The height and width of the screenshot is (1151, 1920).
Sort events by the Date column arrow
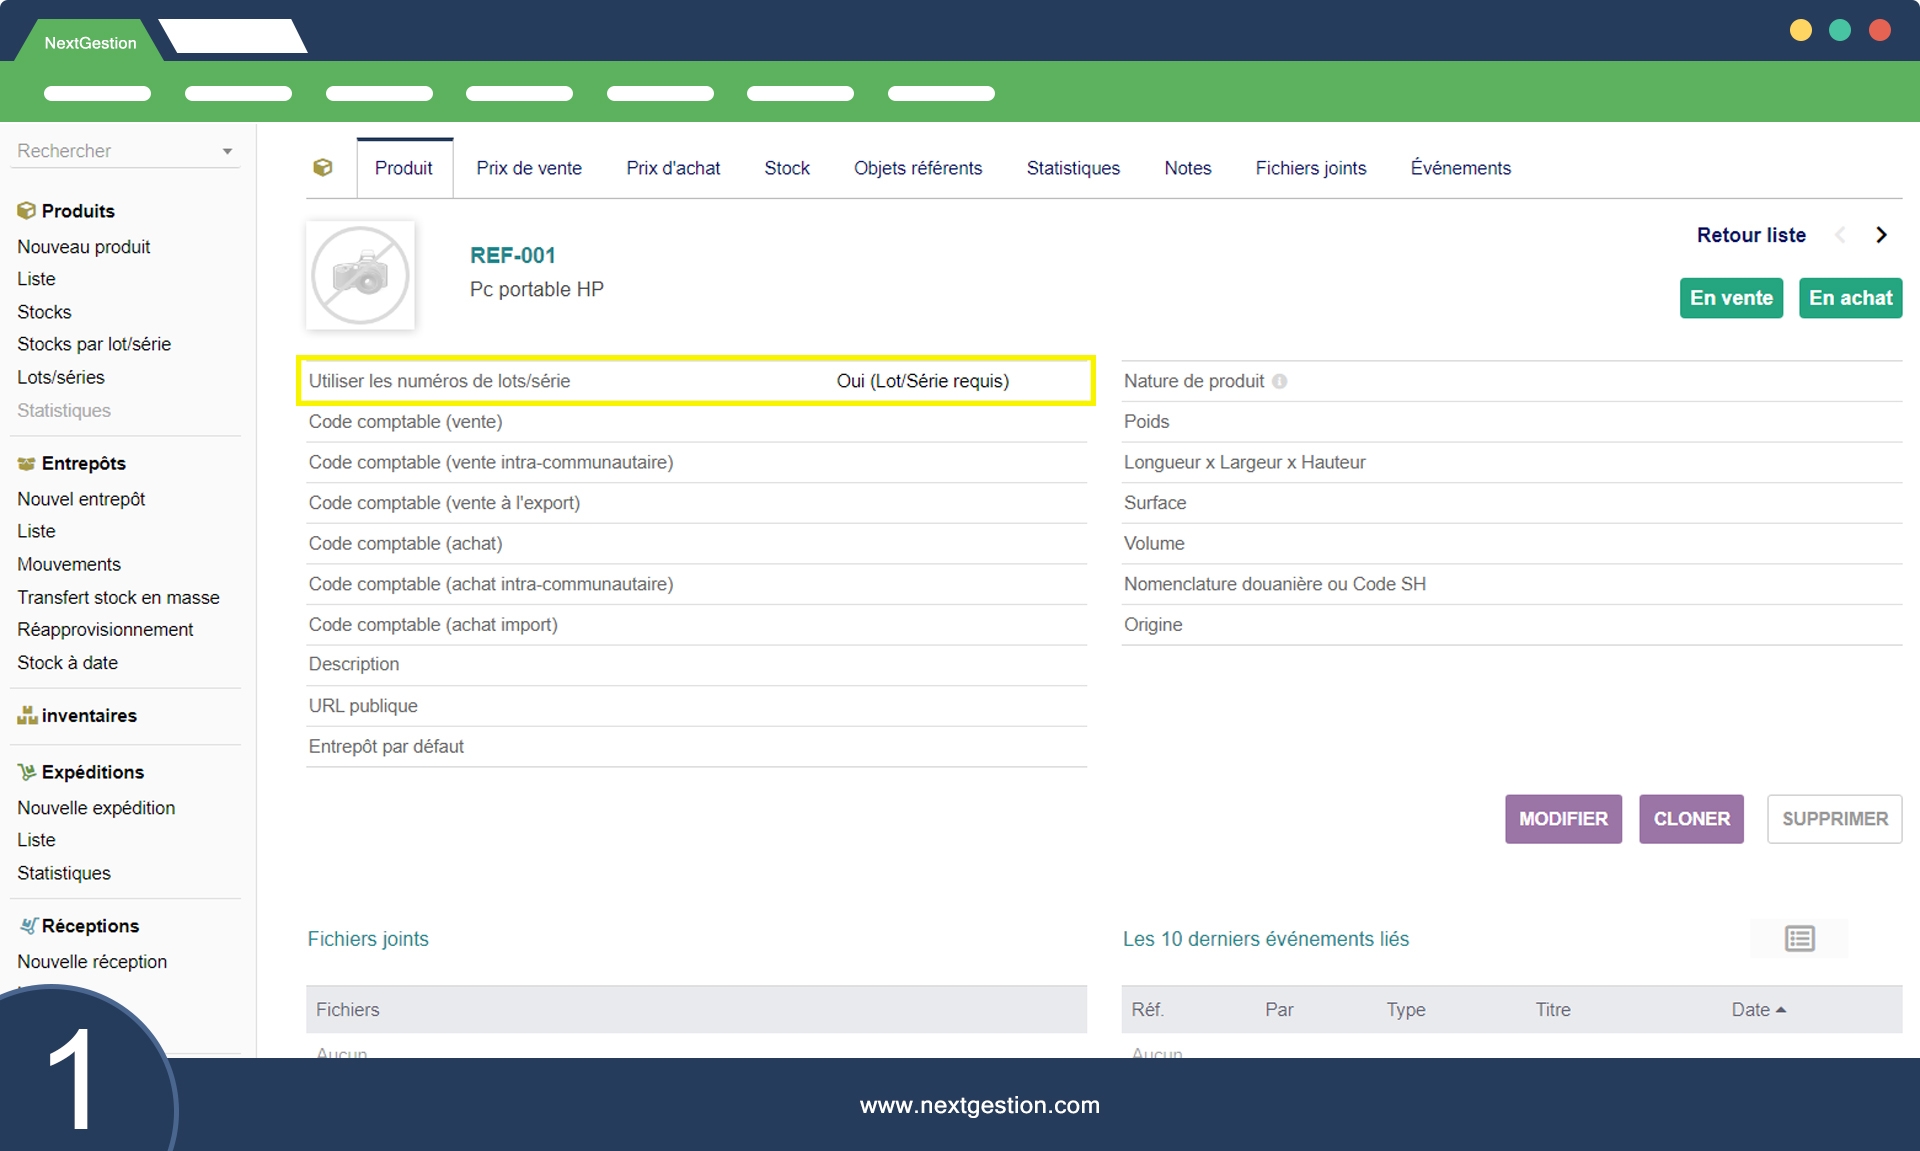(x=1781, y=1010)
